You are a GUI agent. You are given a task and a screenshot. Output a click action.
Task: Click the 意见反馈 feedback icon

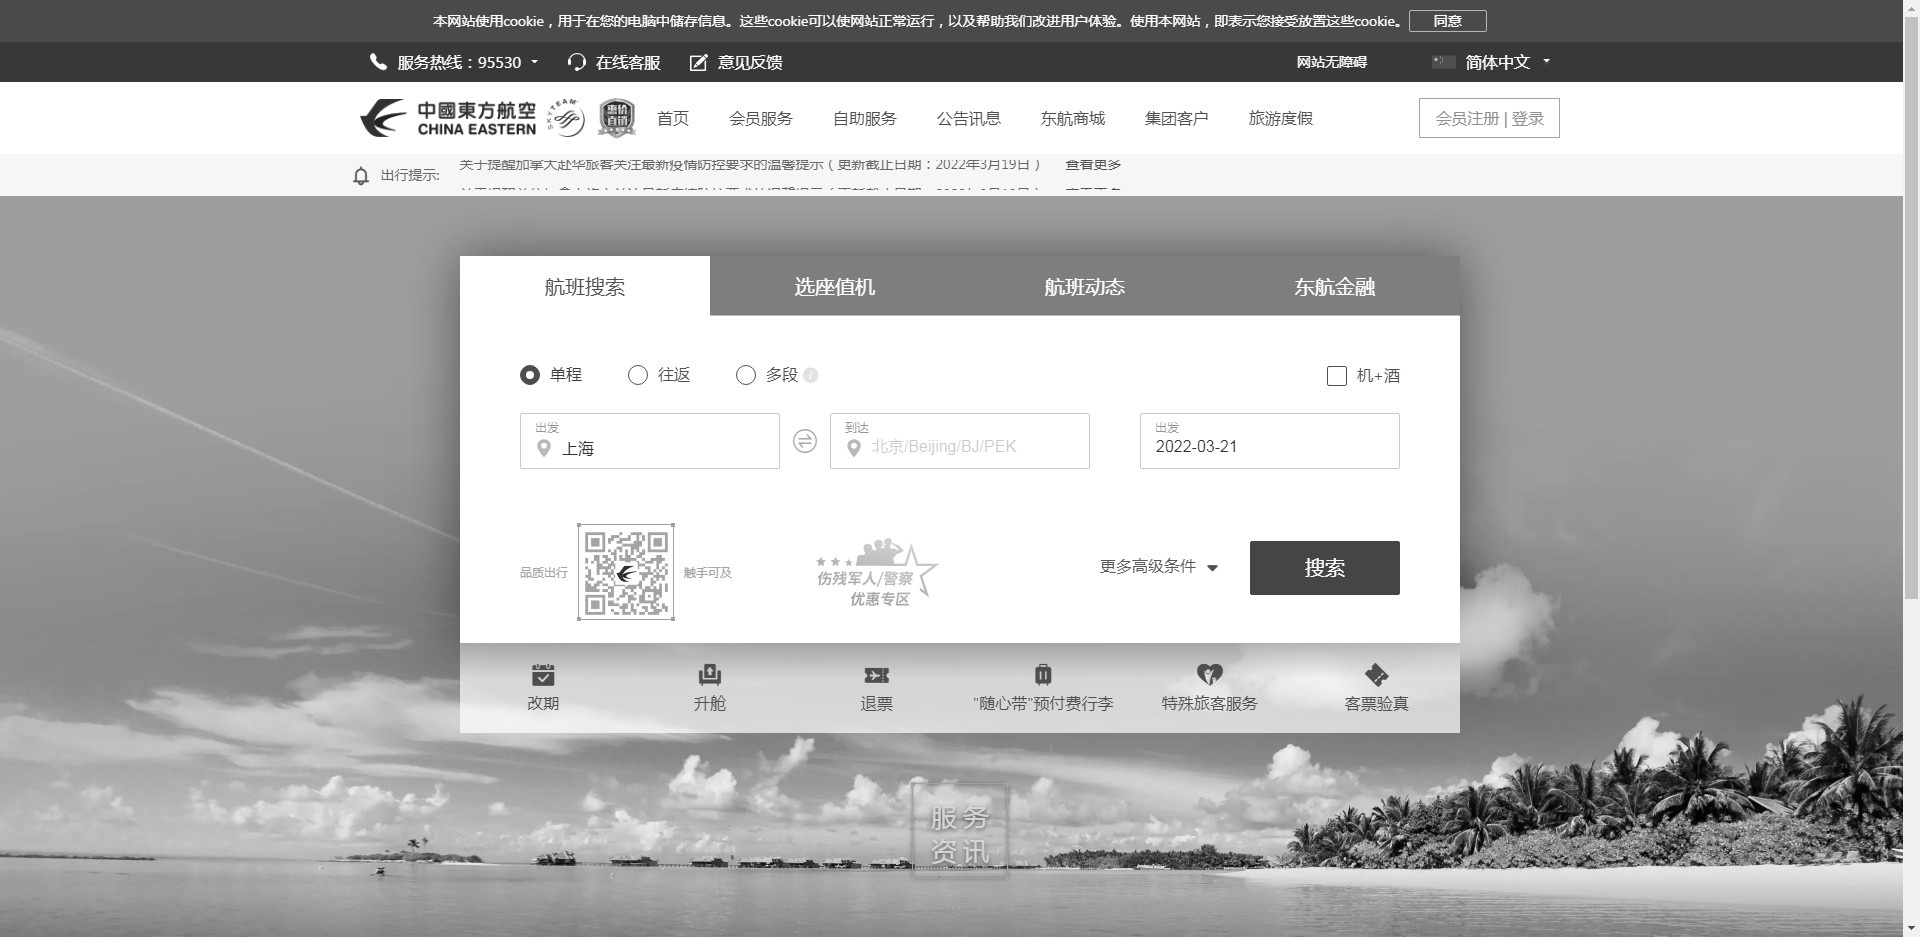699,62
